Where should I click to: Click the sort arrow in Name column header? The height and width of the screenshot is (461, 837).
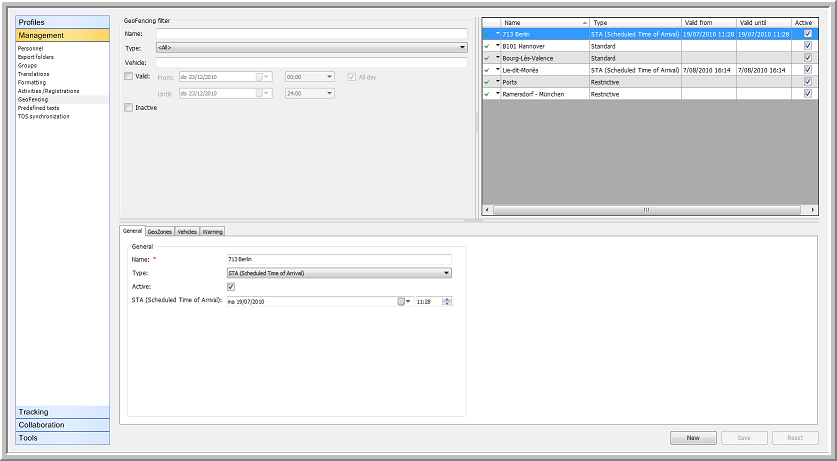coord(583,22)
